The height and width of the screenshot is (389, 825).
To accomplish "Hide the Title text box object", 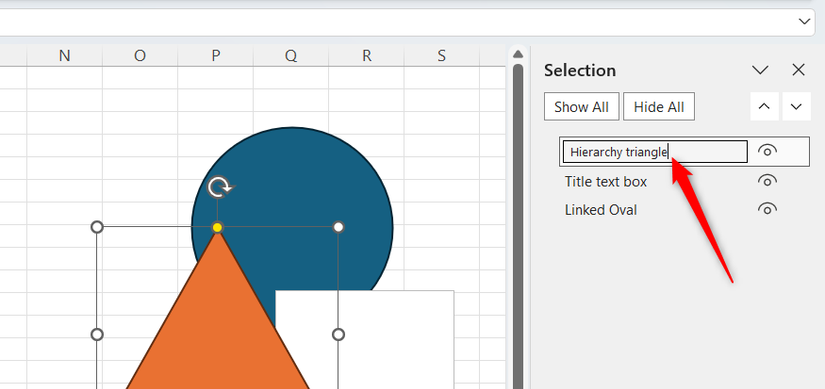I will [767, 181].
